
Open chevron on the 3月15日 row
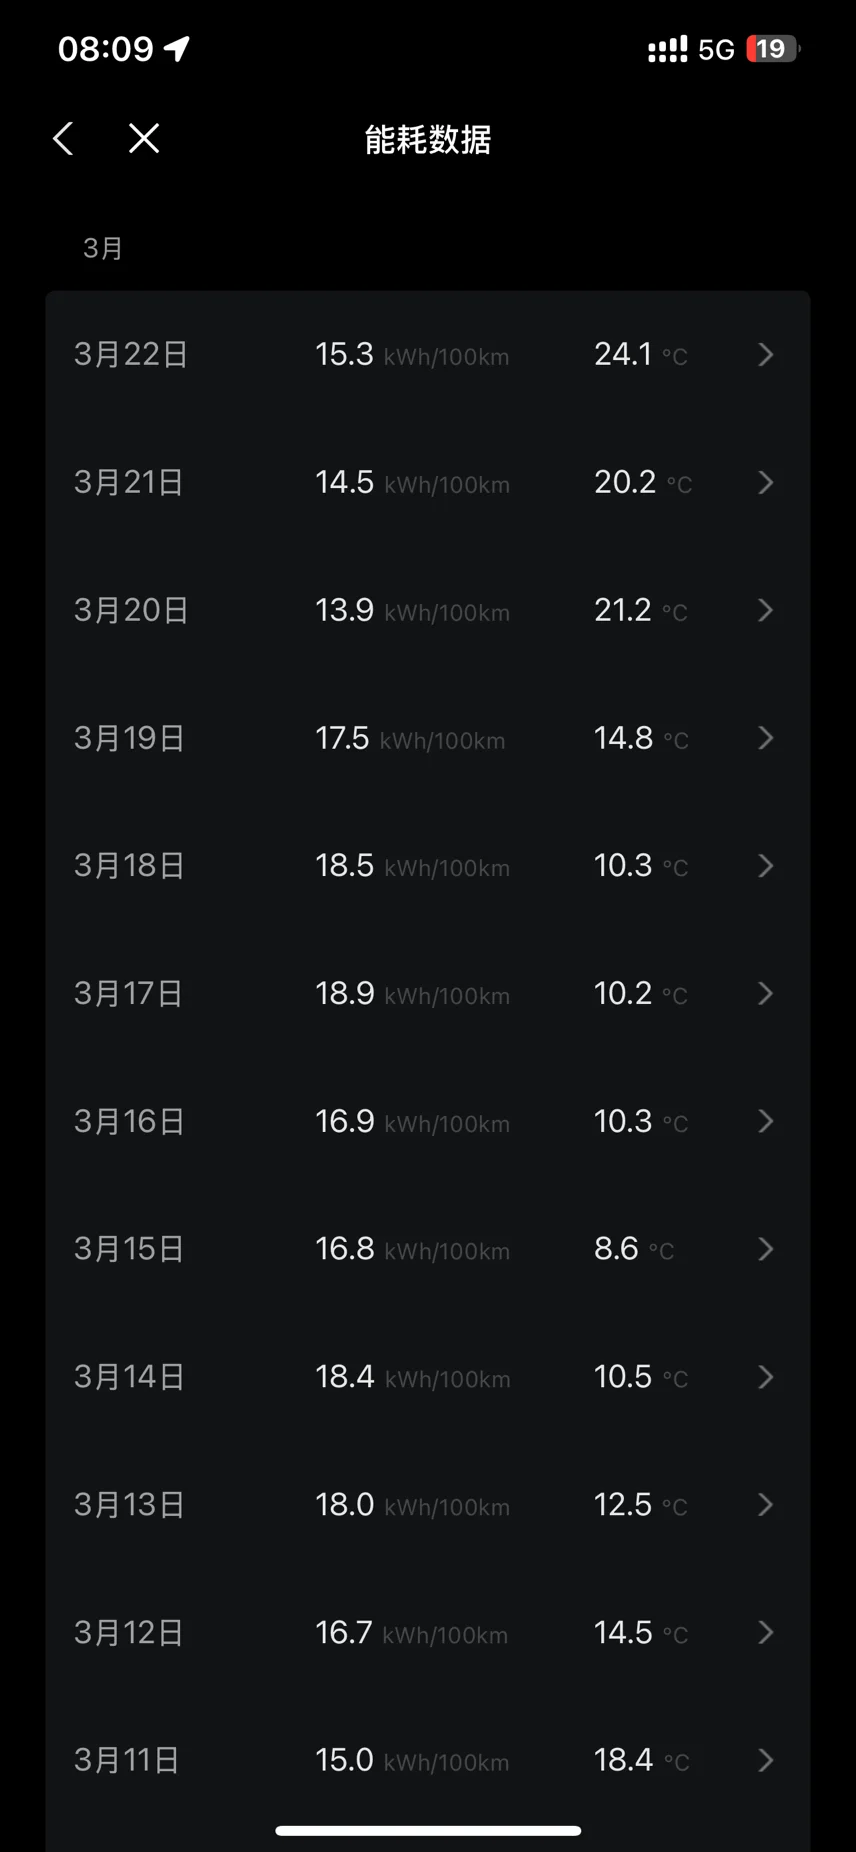click(x=766, y=1249)
